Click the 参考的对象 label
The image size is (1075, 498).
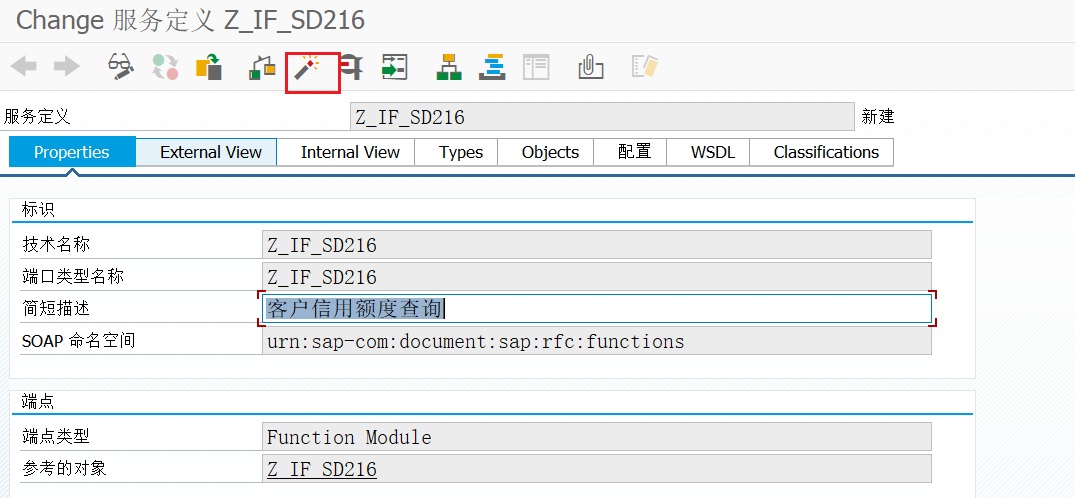(64, 469)
